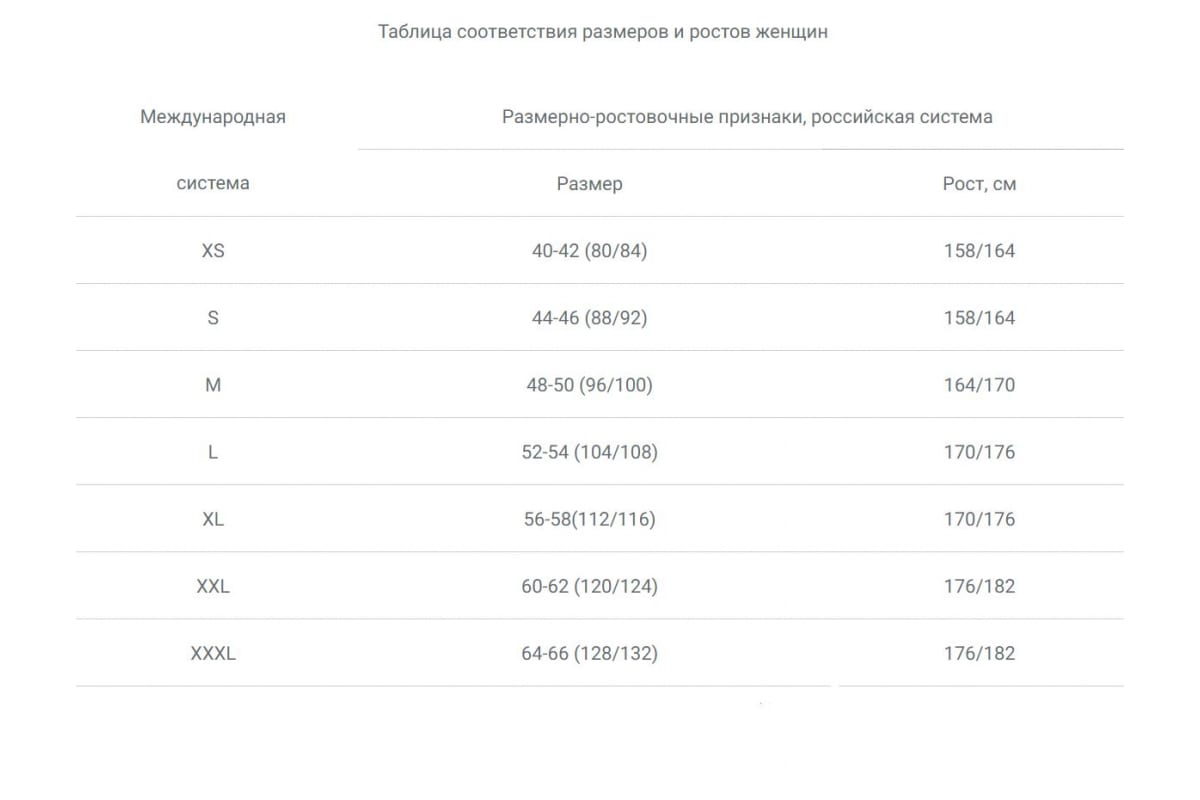Screen dimensions: 1200x800
Task: Click the size value 40-42 (80/84)
Action: pyautogui.click(x=589, y=251)
